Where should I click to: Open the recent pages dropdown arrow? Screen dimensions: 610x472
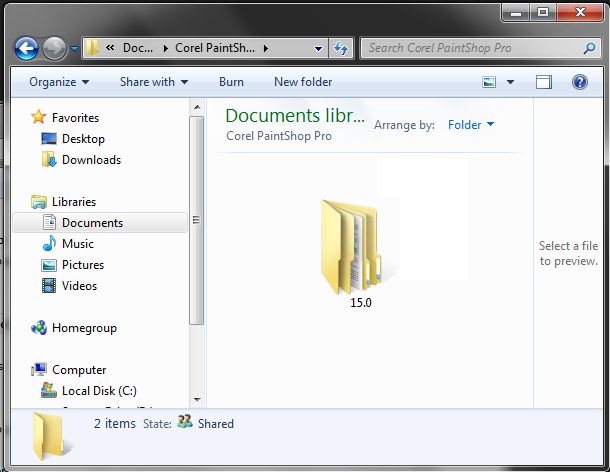click(74, 49)
